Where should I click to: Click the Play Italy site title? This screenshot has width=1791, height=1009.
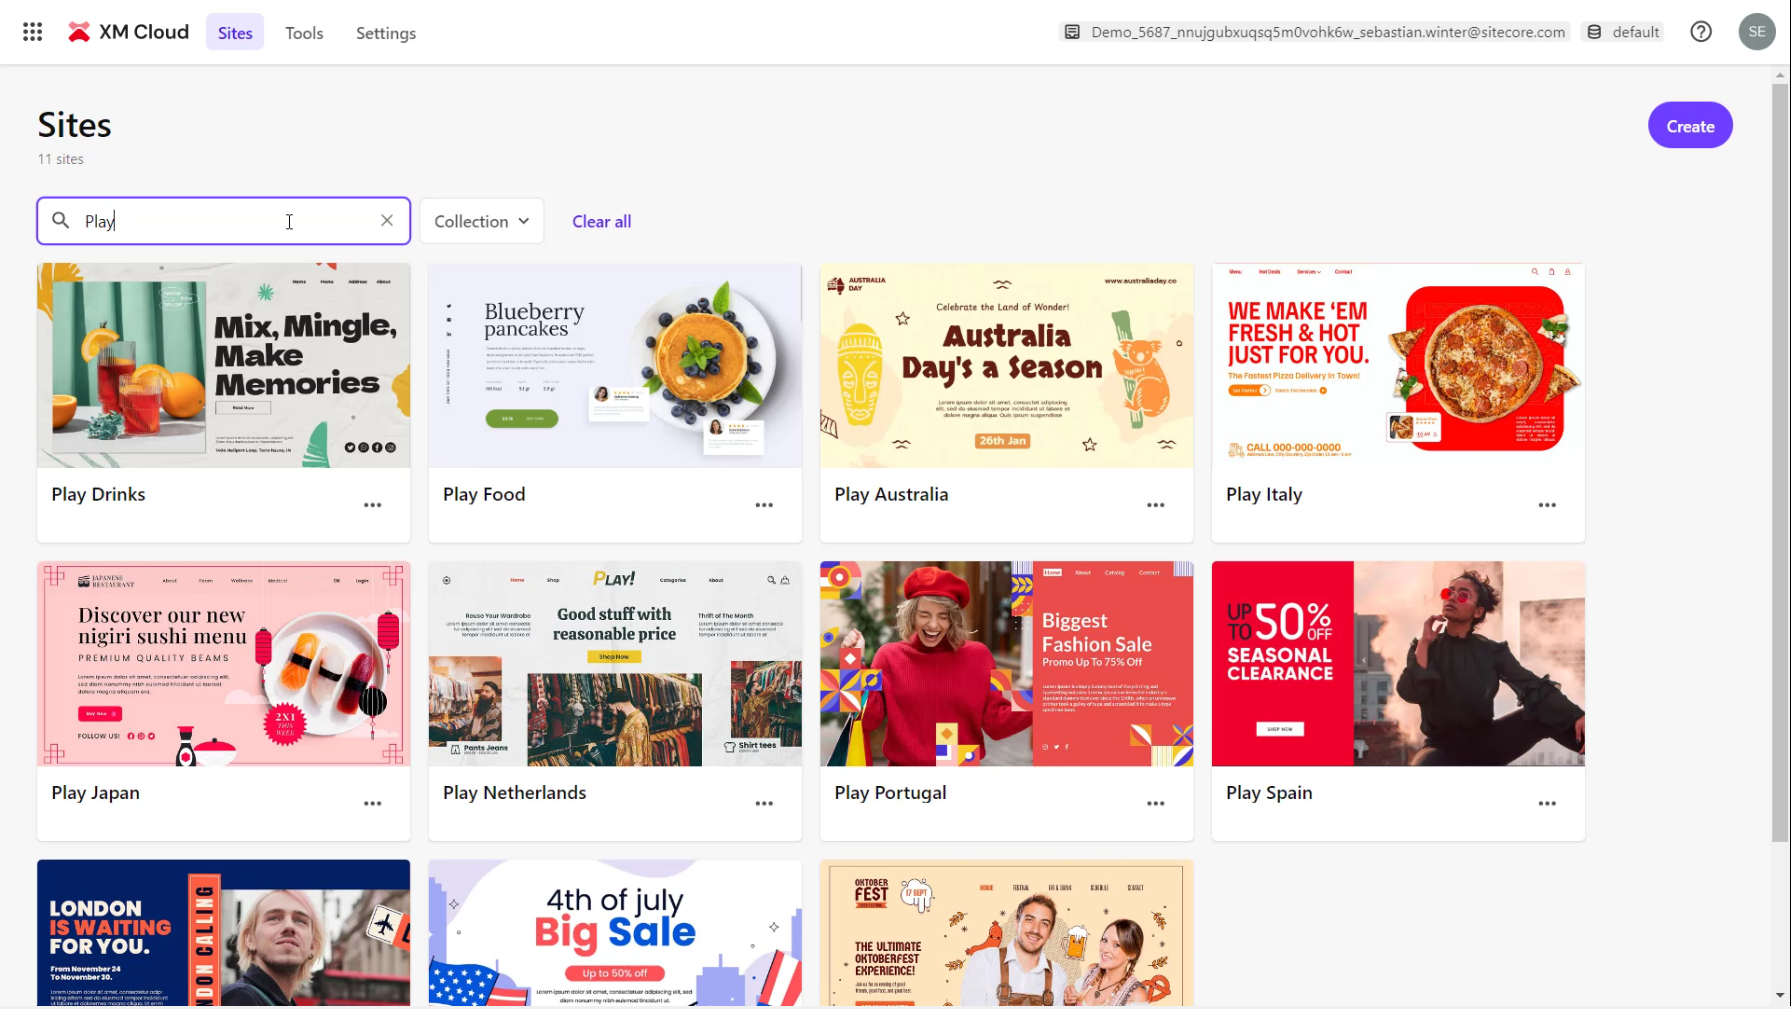click(1264, 494)
